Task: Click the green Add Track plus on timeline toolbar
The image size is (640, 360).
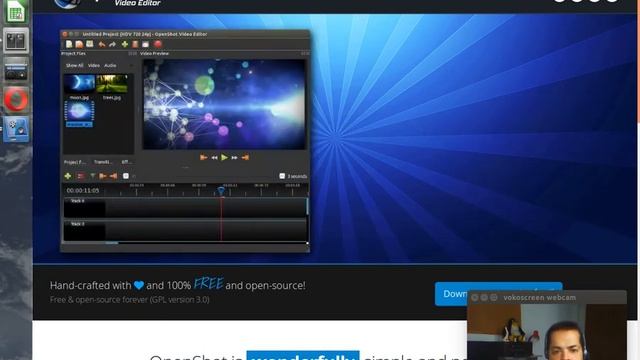Action: pos(68,176)
